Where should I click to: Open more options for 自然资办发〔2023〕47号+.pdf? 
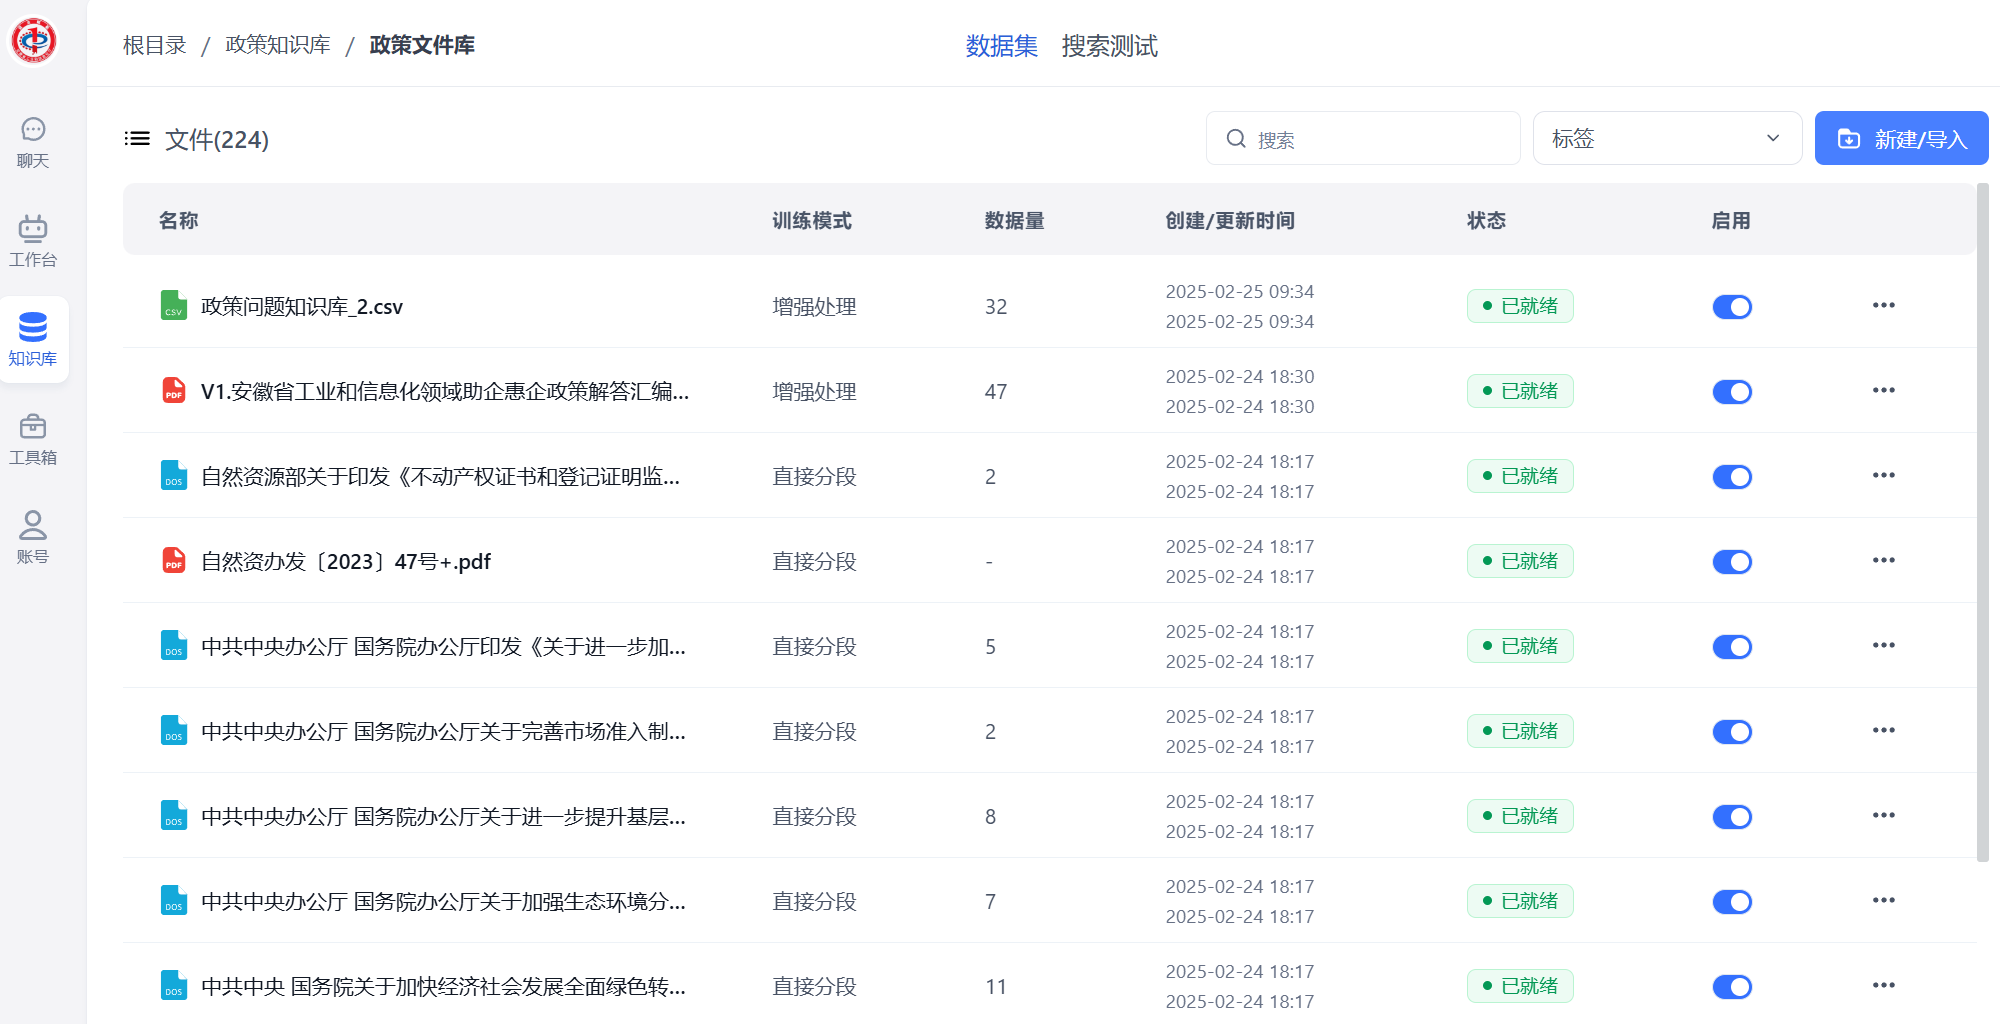click(1884, 560)
